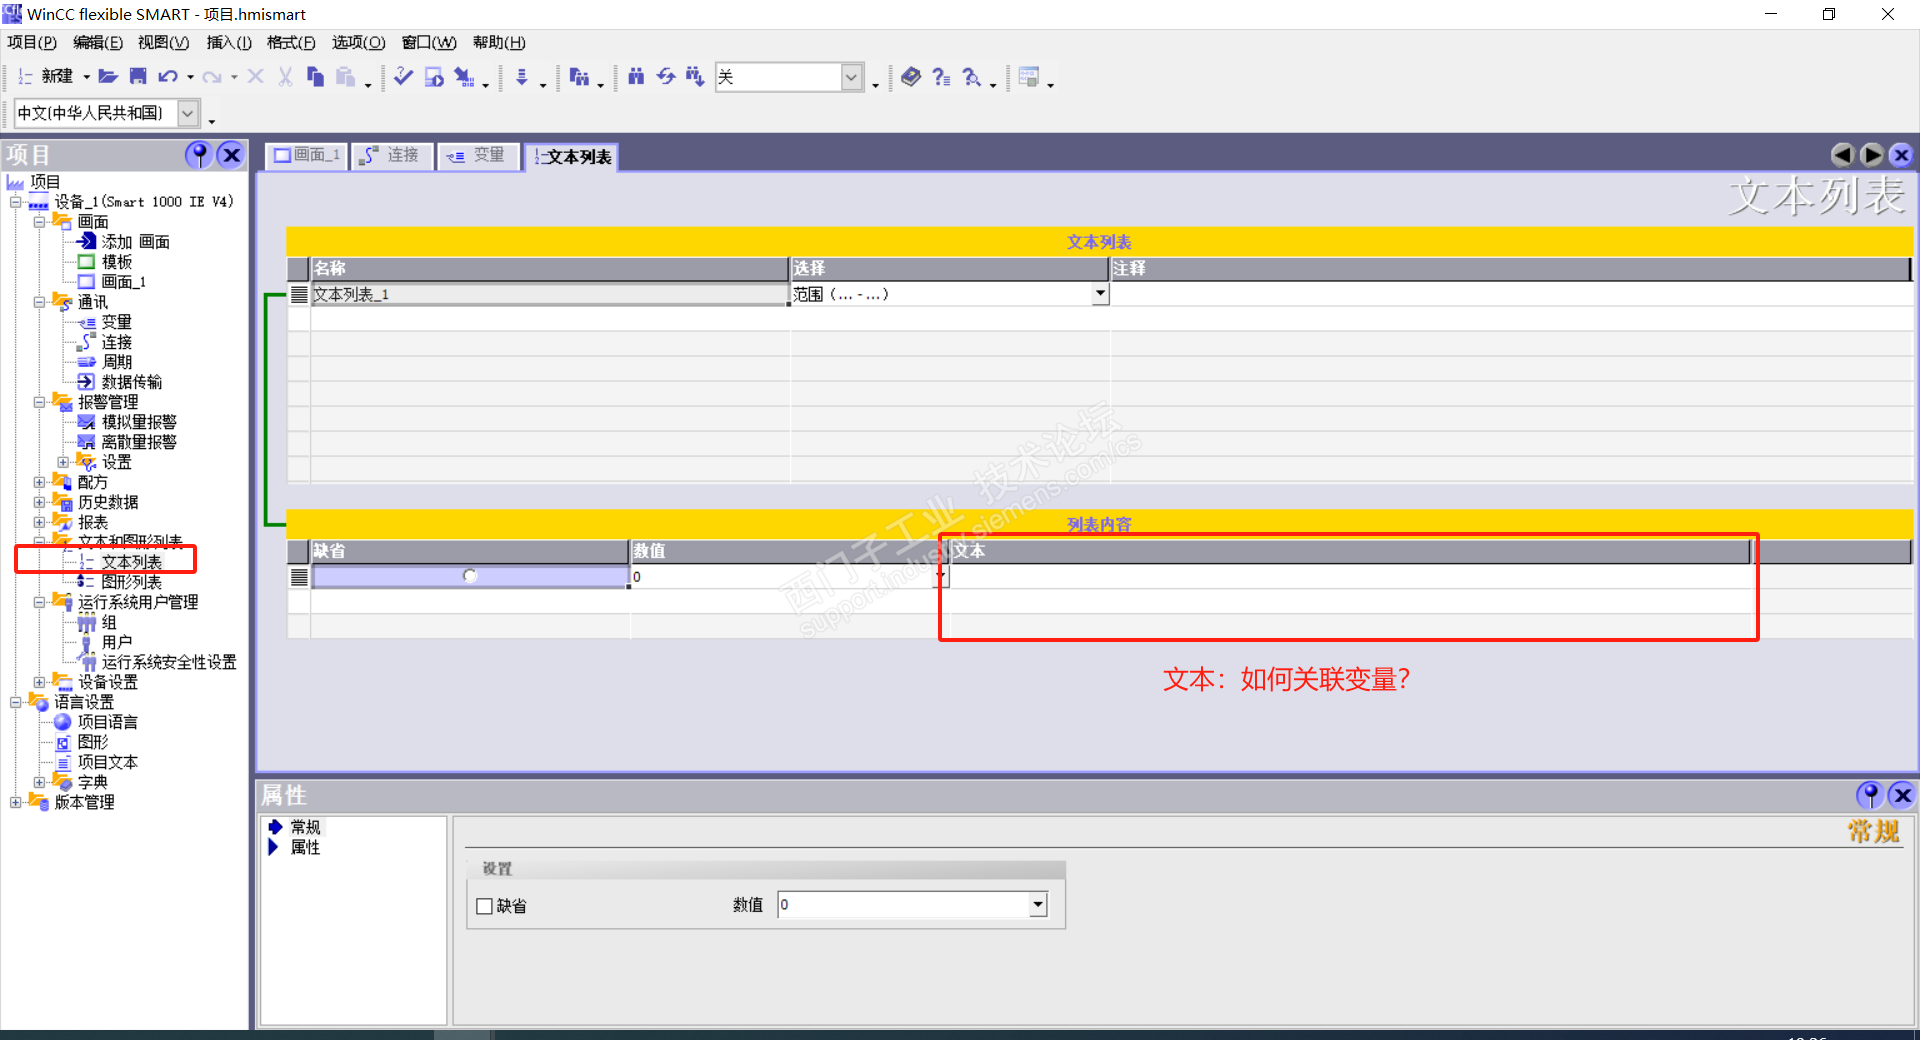The width and height of the screenshot is (1920, 1040).
Task: Close the 项目 project panel
Action: (231, 155)
